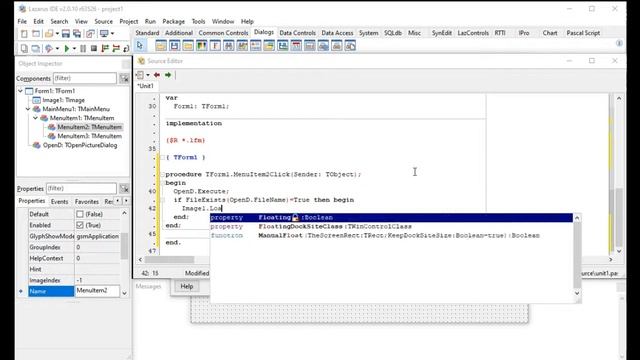
Task: Run the project with green play icon
Action: 67,49
